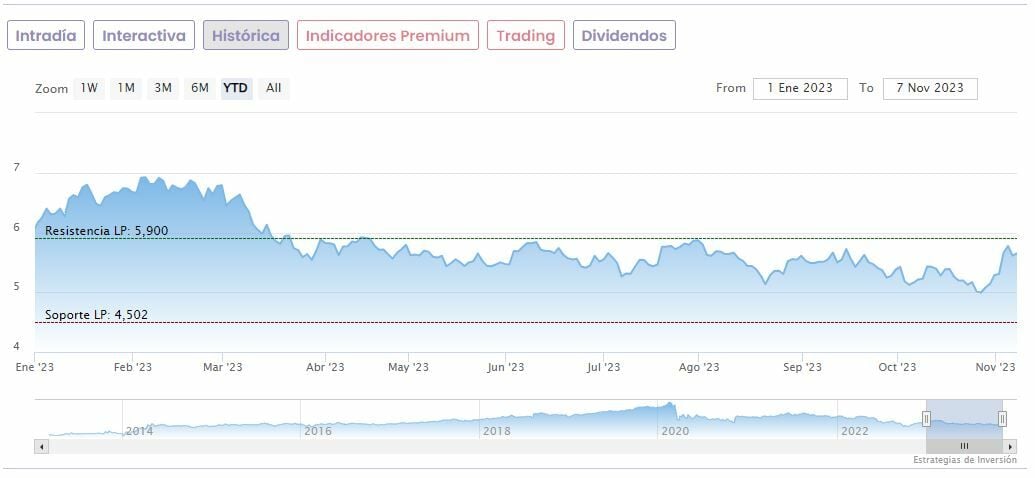Click the navigator scrollbar thumb grip
The height and width of the screenshot is (478, 1035).
[x=964, y=446]
